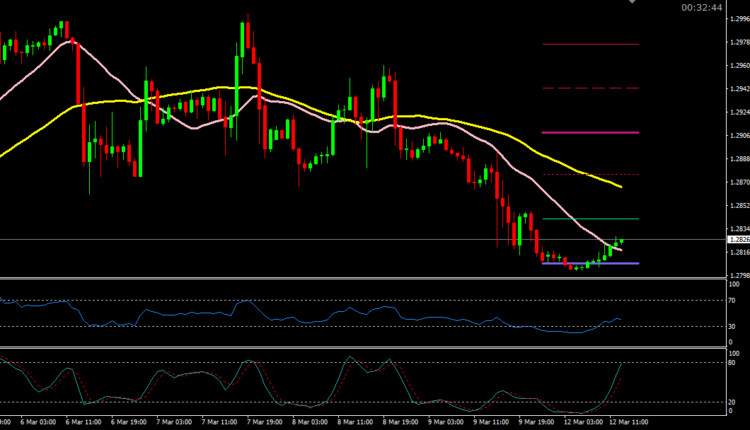750x430 pixels.
Task: Click the 80 level label in stochastic panel
Action: point(733,364)
